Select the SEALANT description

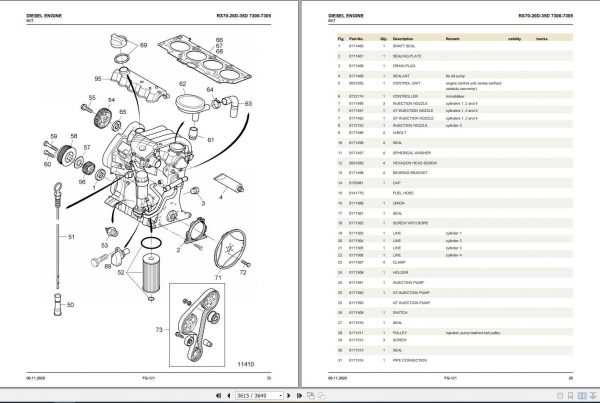(401, 76)
